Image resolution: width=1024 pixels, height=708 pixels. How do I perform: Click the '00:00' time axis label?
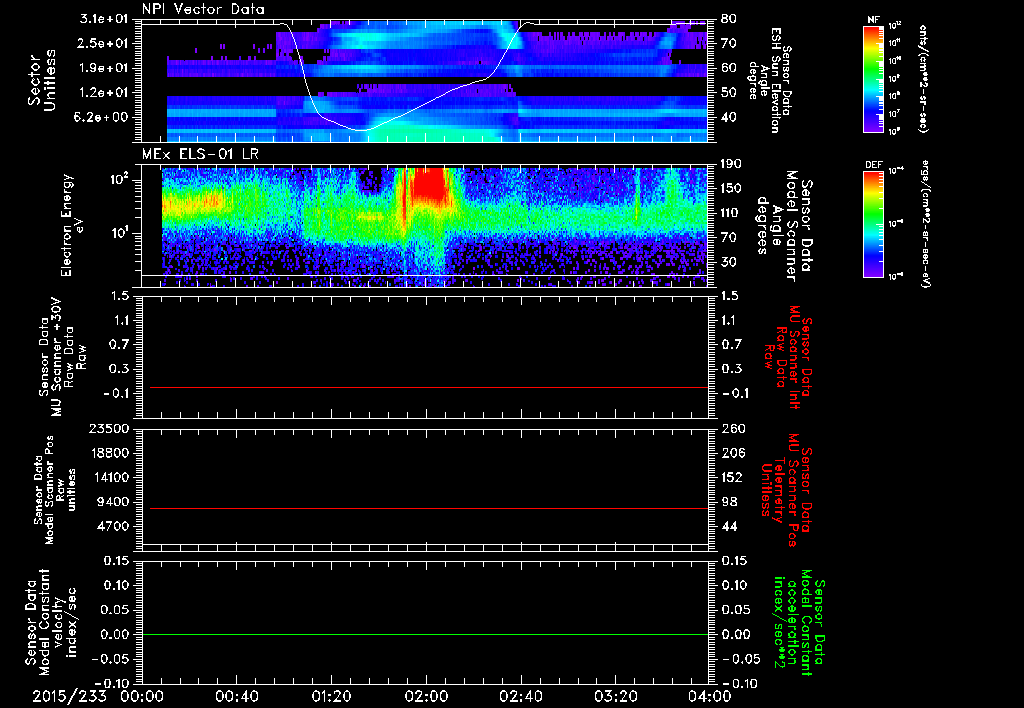click(x=141, y=696)
